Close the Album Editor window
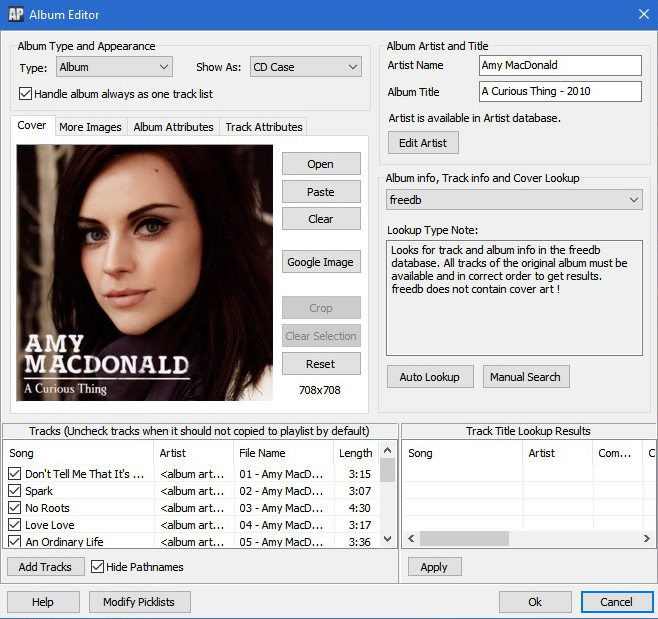This screenshot has height=619, width=658. tap(643, 14)
